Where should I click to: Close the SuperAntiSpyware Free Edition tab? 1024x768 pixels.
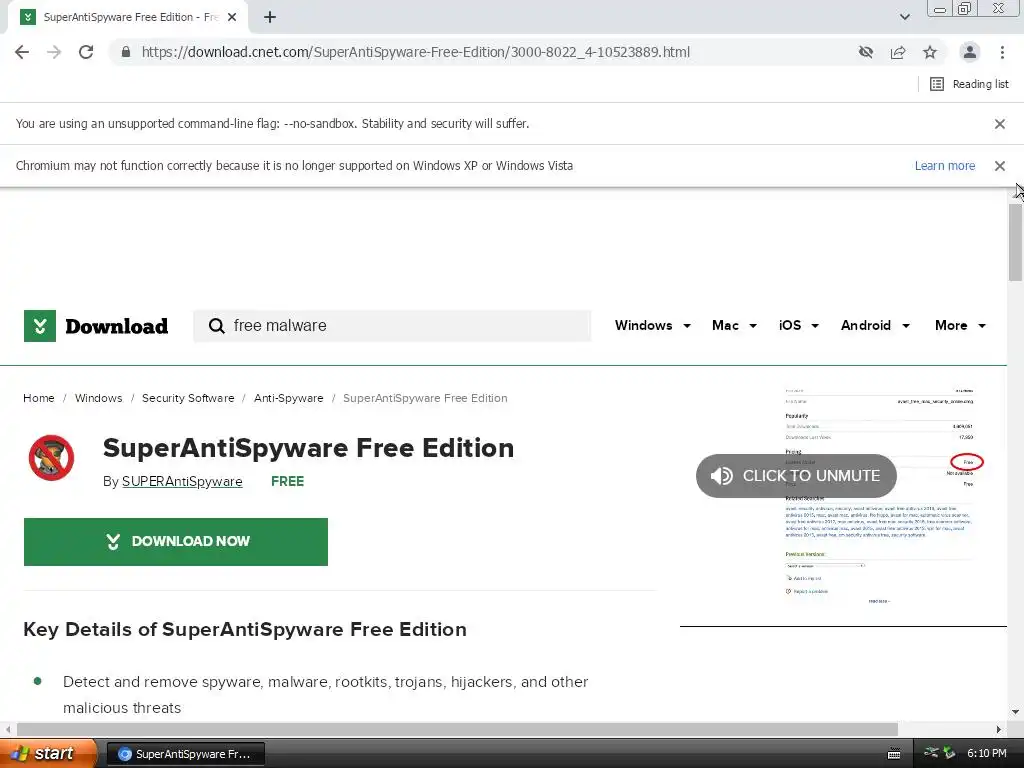click(232, 18)
